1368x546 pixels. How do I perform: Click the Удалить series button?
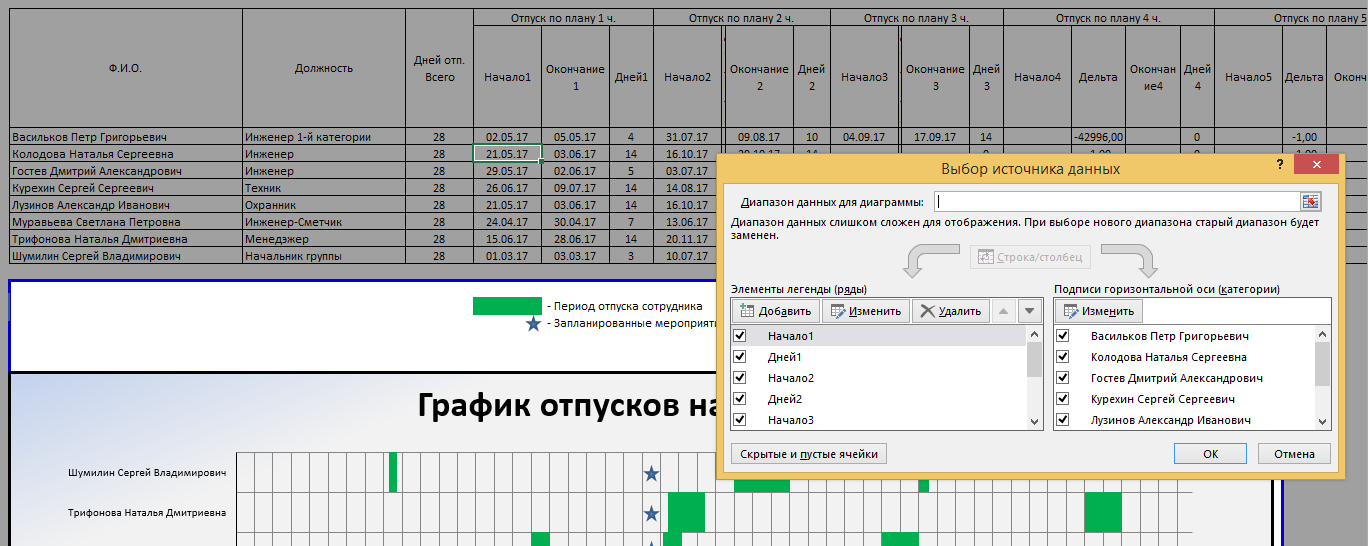pyautogui.click(x=950, y=311)
